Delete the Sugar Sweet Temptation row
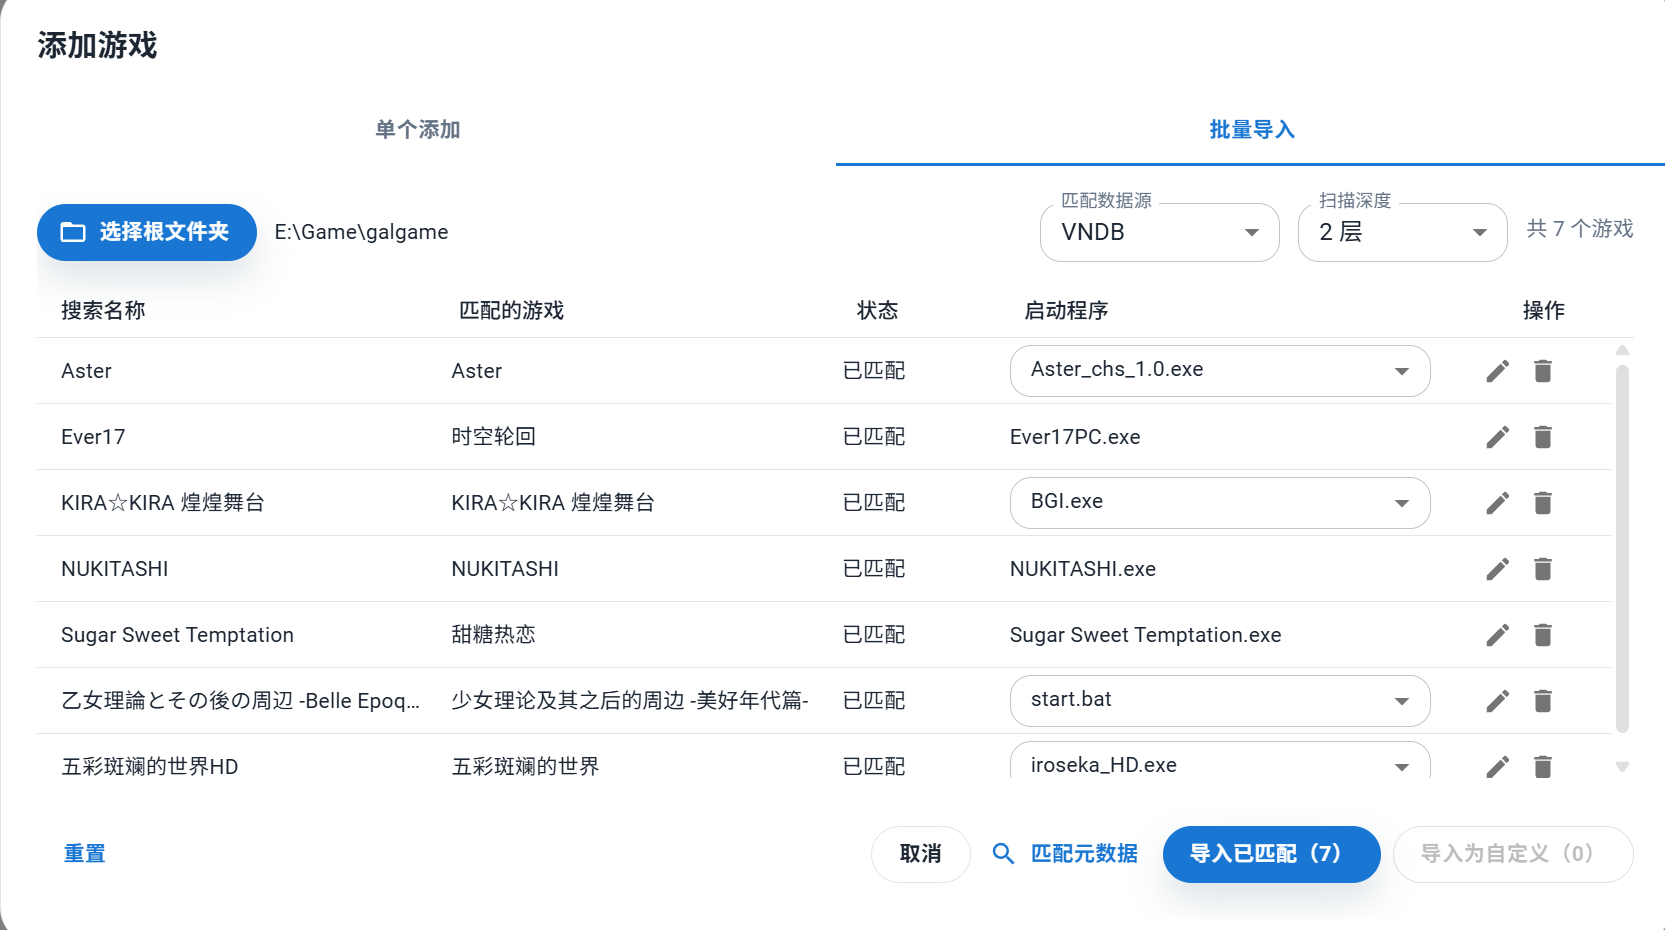This screenshot has height=930, width=1665. coord(1543,635)
